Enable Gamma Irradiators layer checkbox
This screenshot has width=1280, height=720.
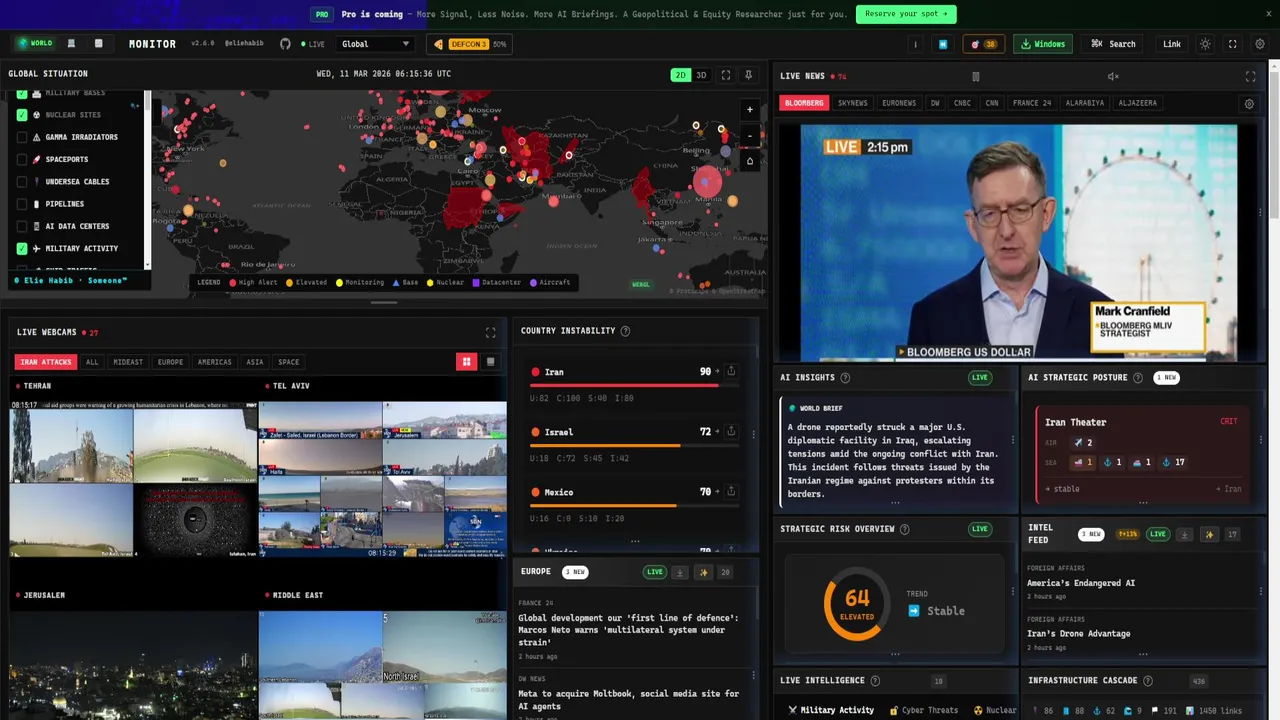click(x=22, y=137)
